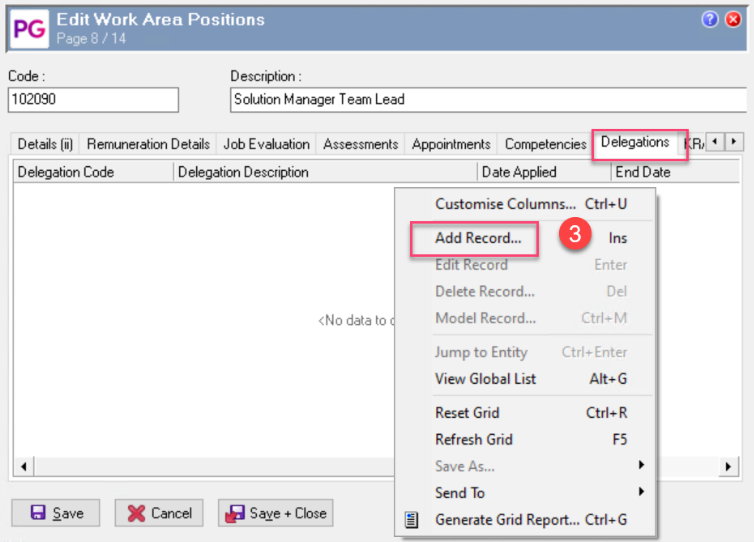Choose Reset Grid from the menu
Image resolution: width=754 pixels, height=542 pixels.
(467, 413)
